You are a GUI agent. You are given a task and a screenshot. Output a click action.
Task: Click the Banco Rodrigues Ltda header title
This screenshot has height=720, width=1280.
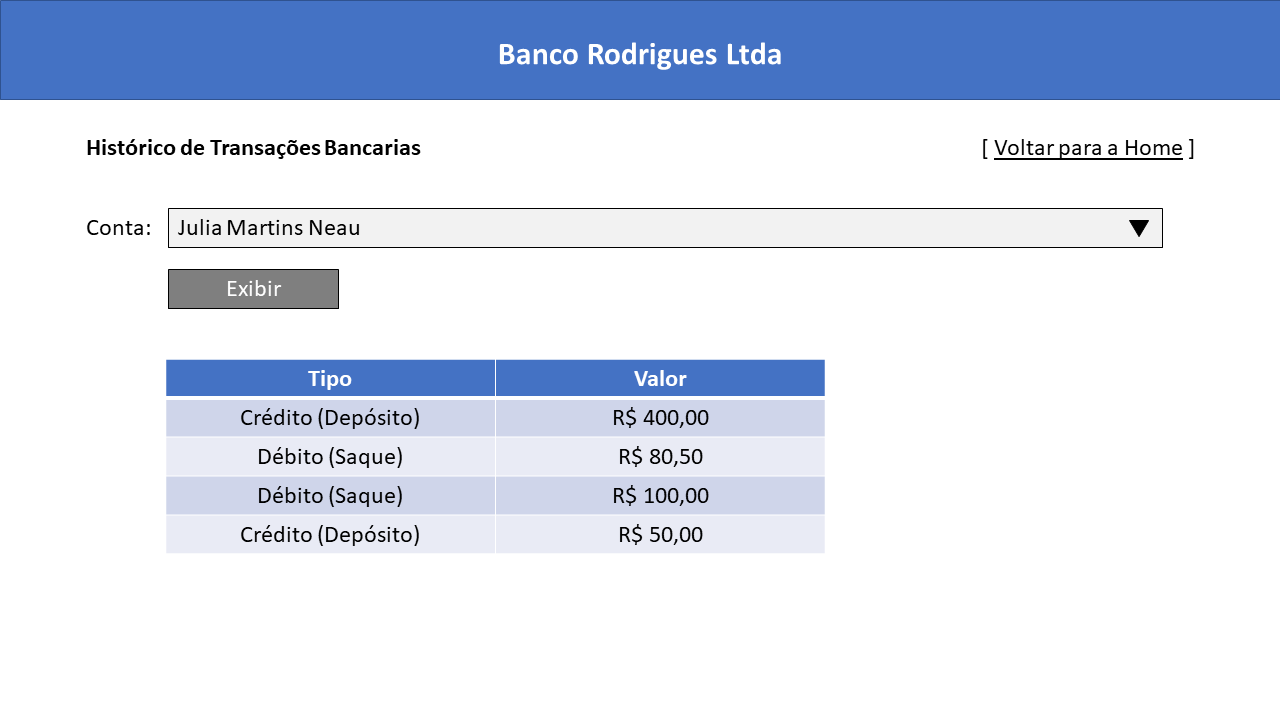640,54
